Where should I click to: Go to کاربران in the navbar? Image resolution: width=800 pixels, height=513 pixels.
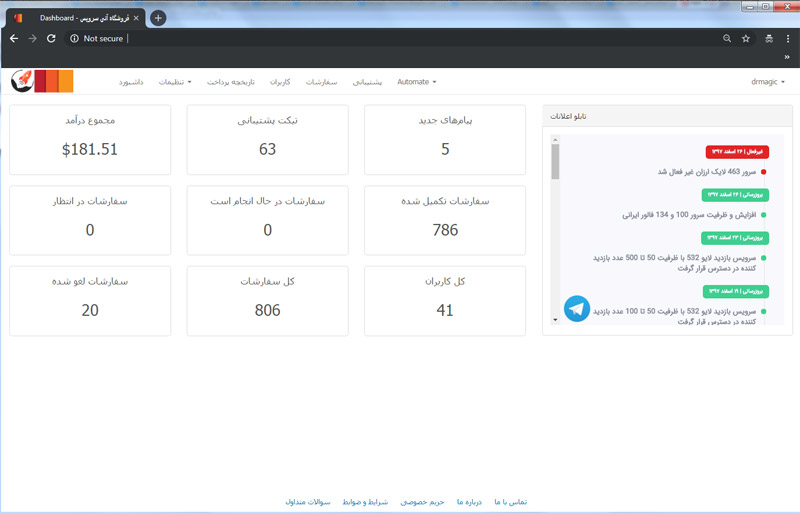tap(280, 82)
